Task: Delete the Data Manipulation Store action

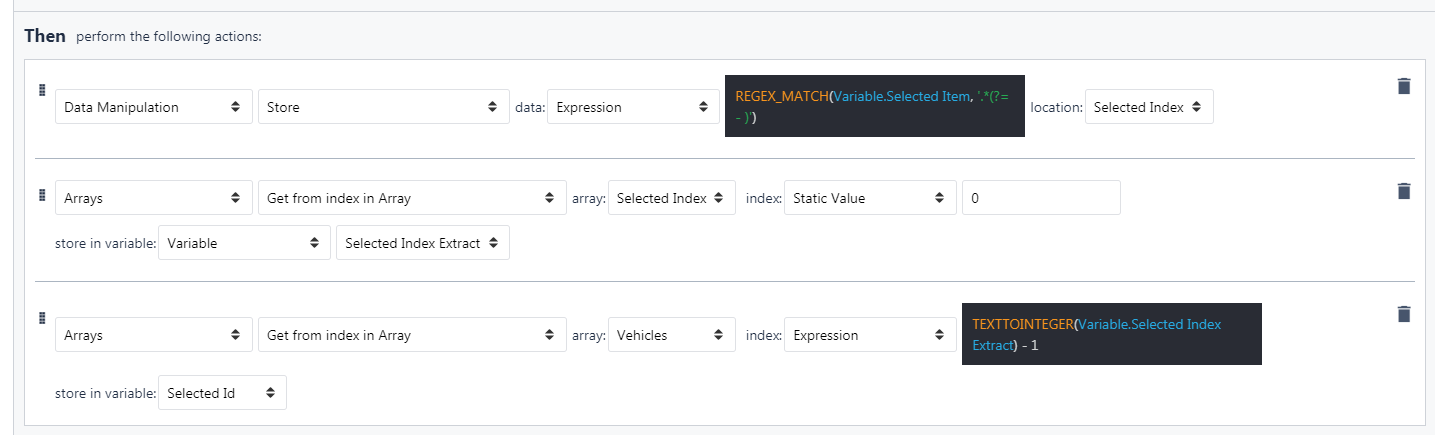Action: point(1403,86)
